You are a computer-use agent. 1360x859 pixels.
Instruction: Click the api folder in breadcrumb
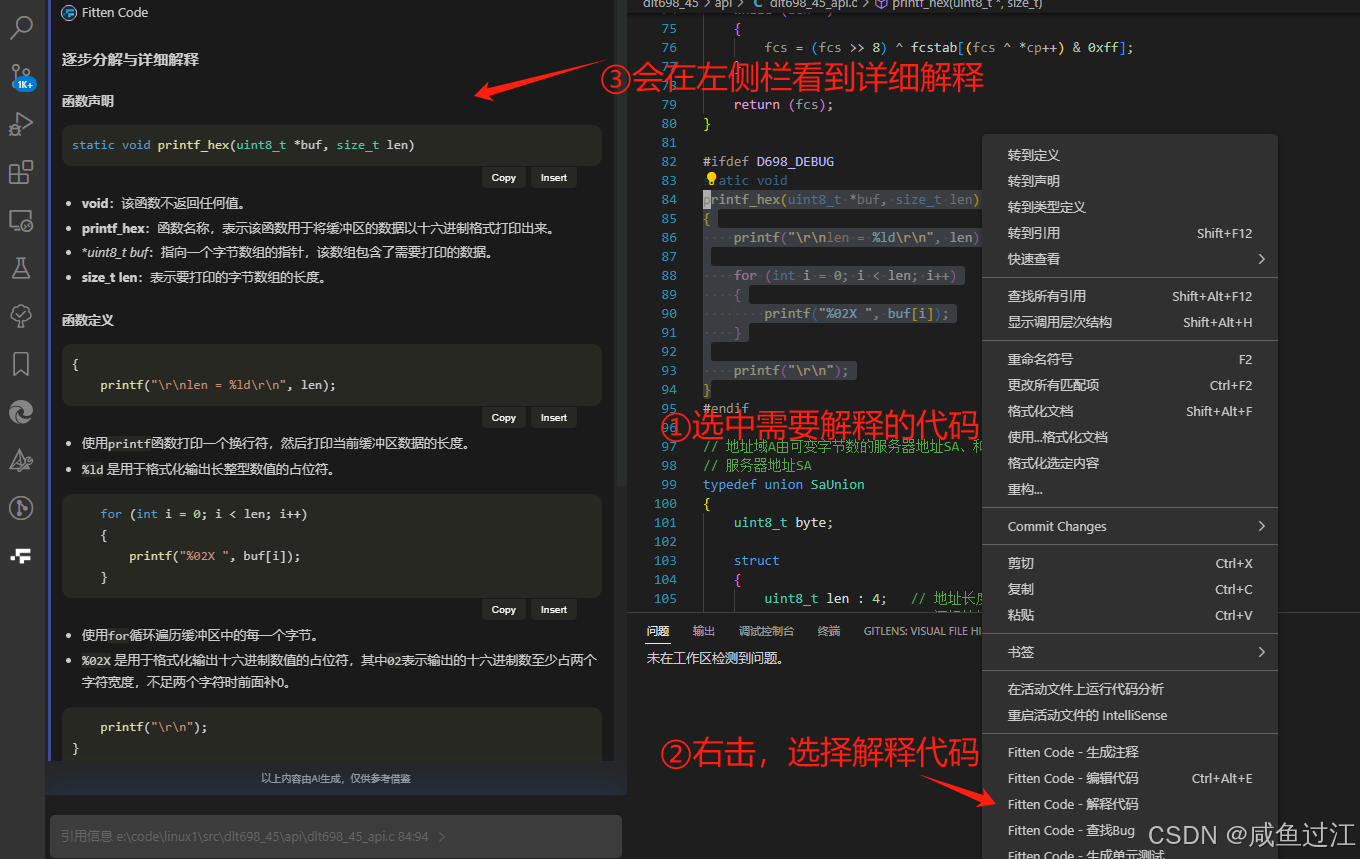(723, 4)
